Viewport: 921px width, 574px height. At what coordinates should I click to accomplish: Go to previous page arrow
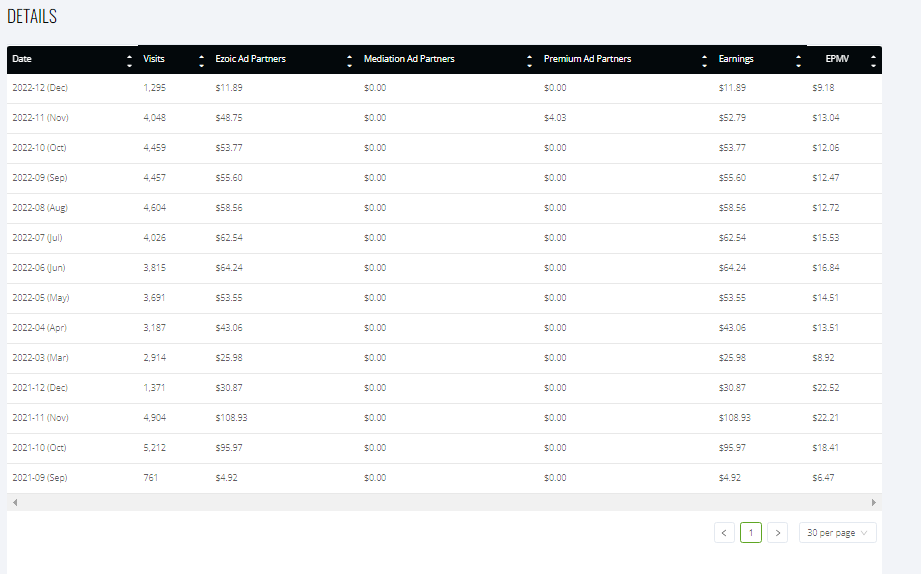coord(724,533)
